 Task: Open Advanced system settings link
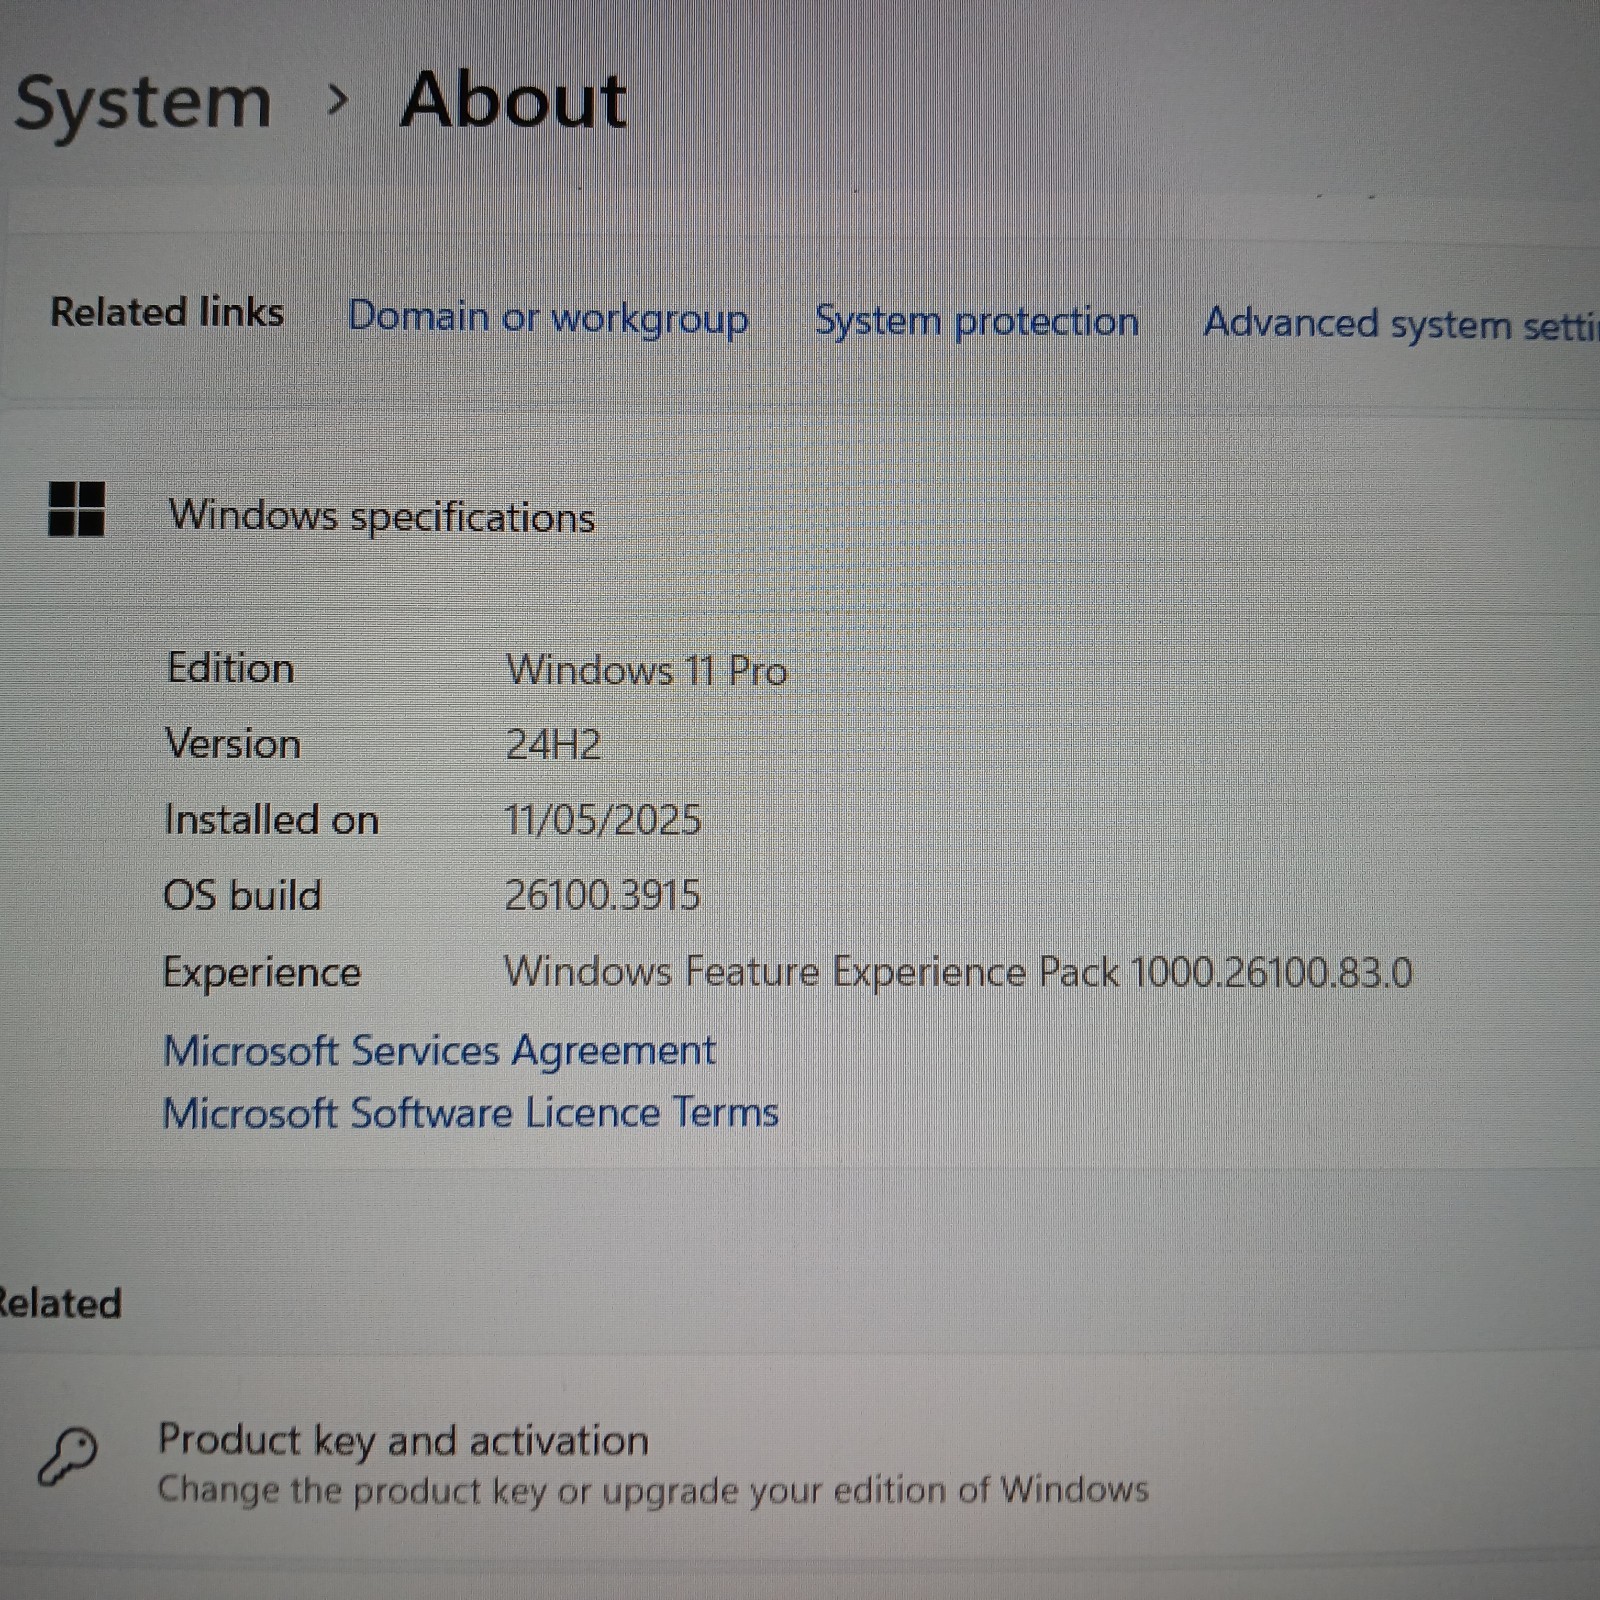click(x=1401, y=325)
